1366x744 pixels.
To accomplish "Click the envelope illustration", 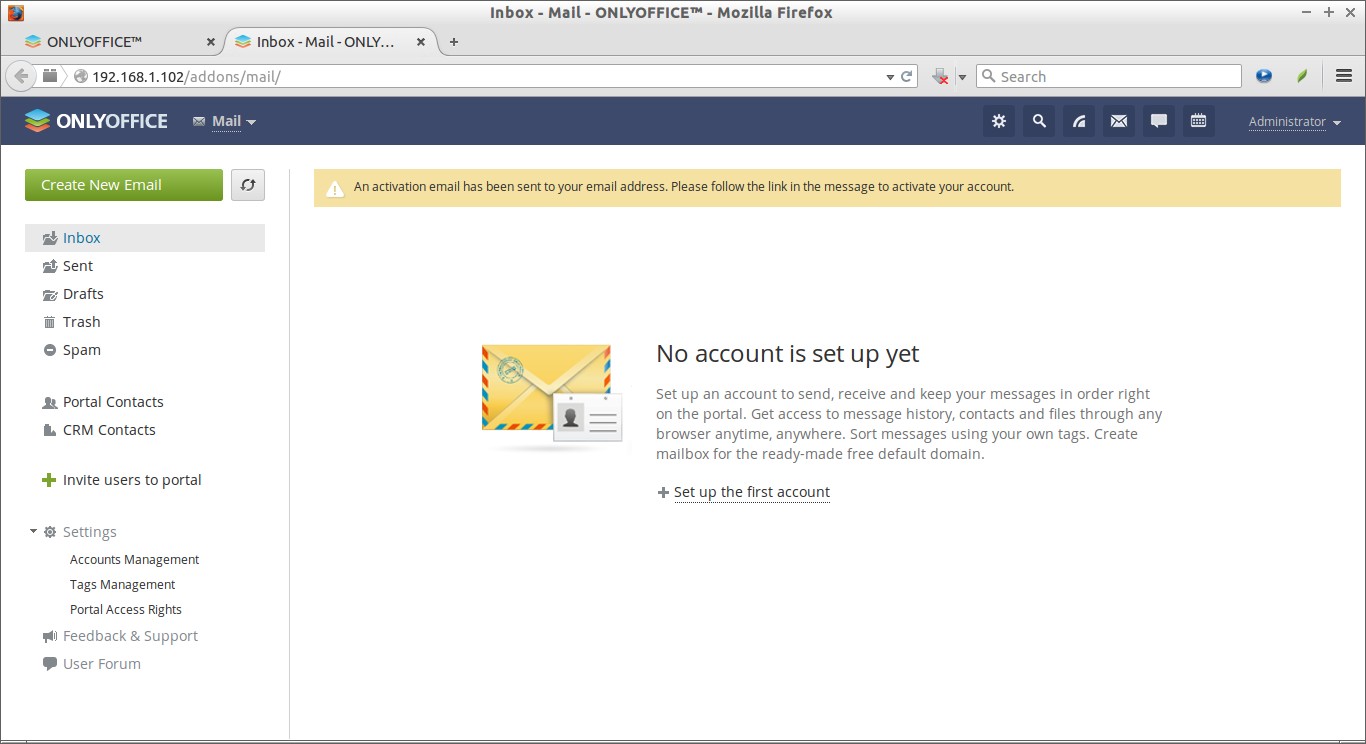I will (552, 396).
